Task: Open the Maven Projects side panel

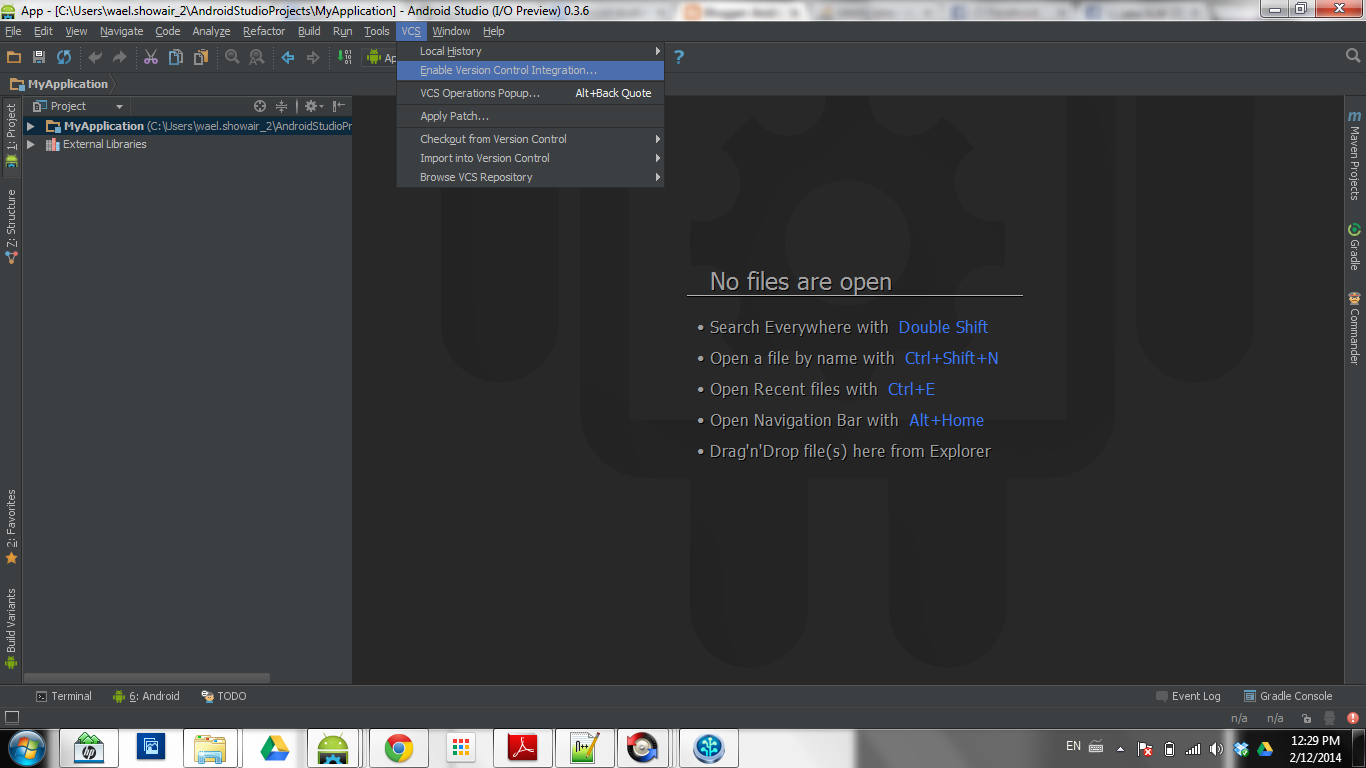Action: click(1354, 155)
